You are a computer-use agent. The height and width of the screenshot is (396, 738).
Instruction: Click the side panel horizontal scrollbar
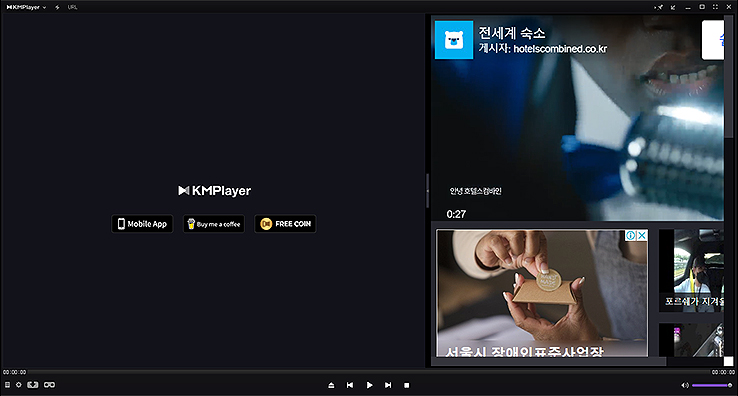tap(548, 362)
